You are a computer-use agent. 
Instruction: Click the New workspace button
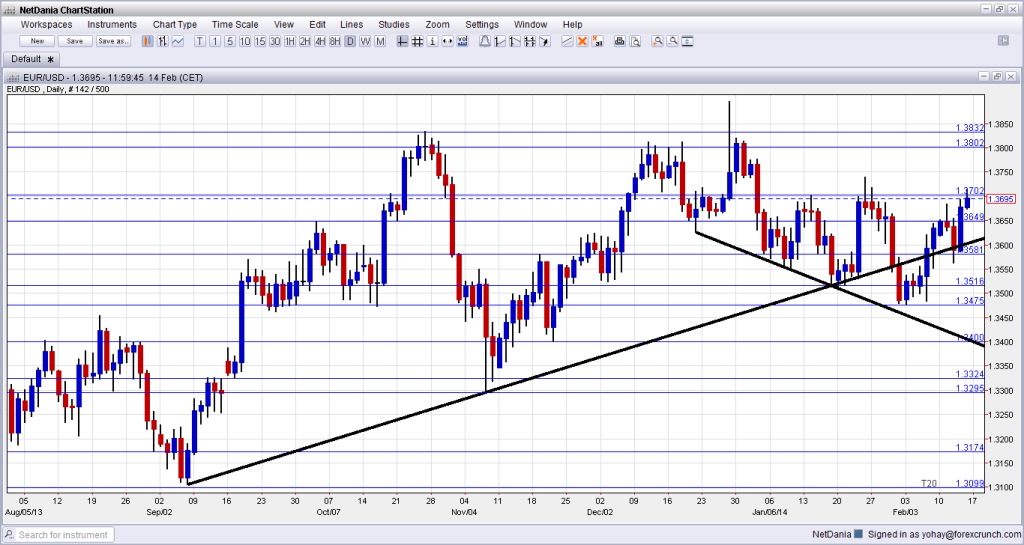pyautogui.click(x=37, y=41)
